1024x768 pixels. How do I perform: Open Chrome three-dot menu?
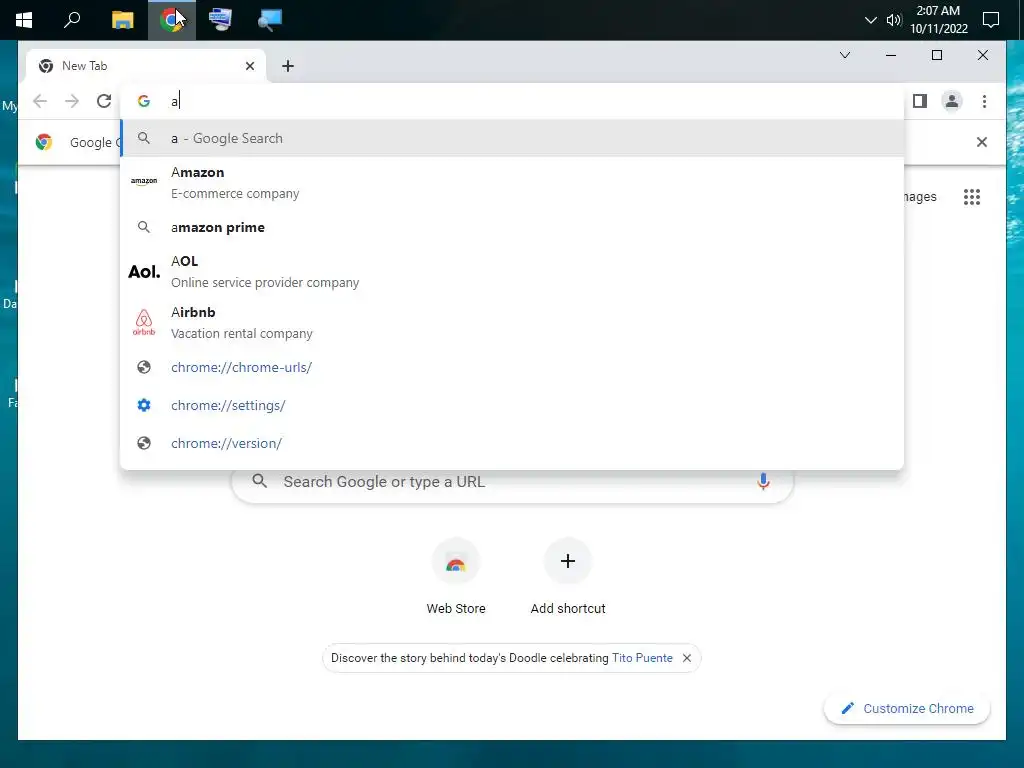[984, 101]
